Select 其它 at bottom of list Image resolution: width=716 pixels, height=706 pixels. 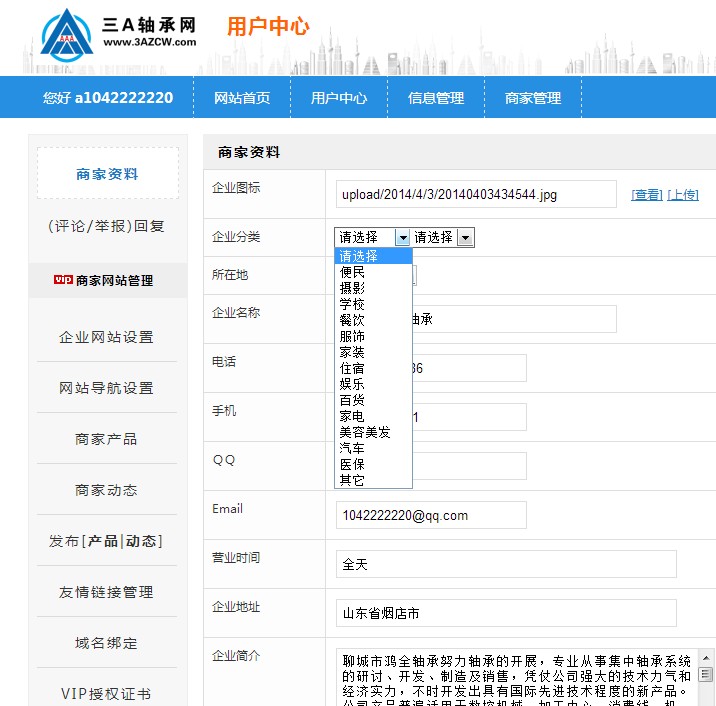(352, 480)
